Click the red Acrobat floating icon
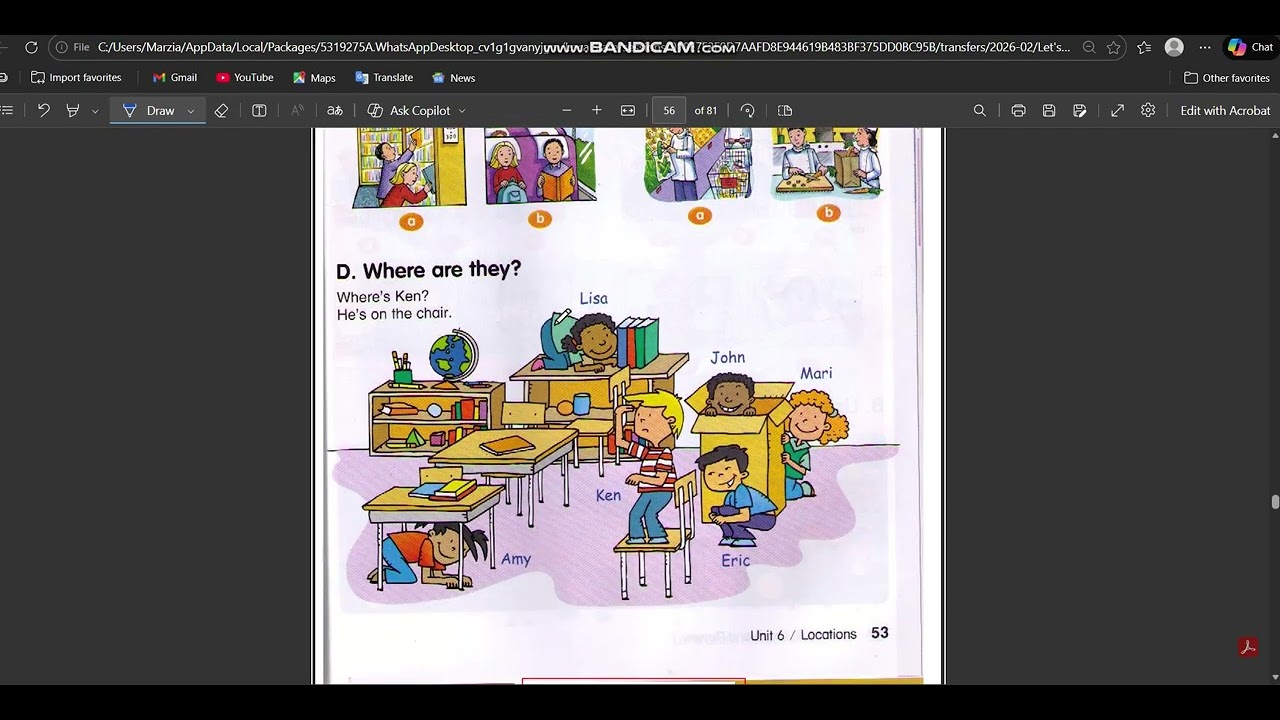The height and width of the screenshot is (720, 1280). click(x=1248, y=647)
